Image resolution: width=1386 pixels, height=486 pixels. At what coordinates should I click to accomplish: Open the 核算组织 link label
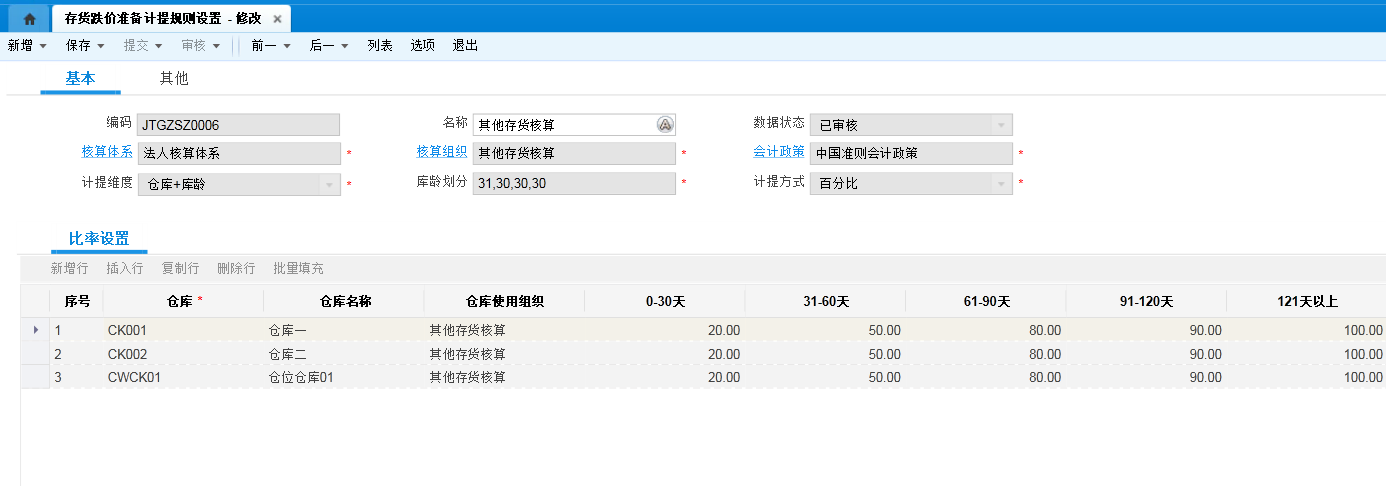[442, 152]
